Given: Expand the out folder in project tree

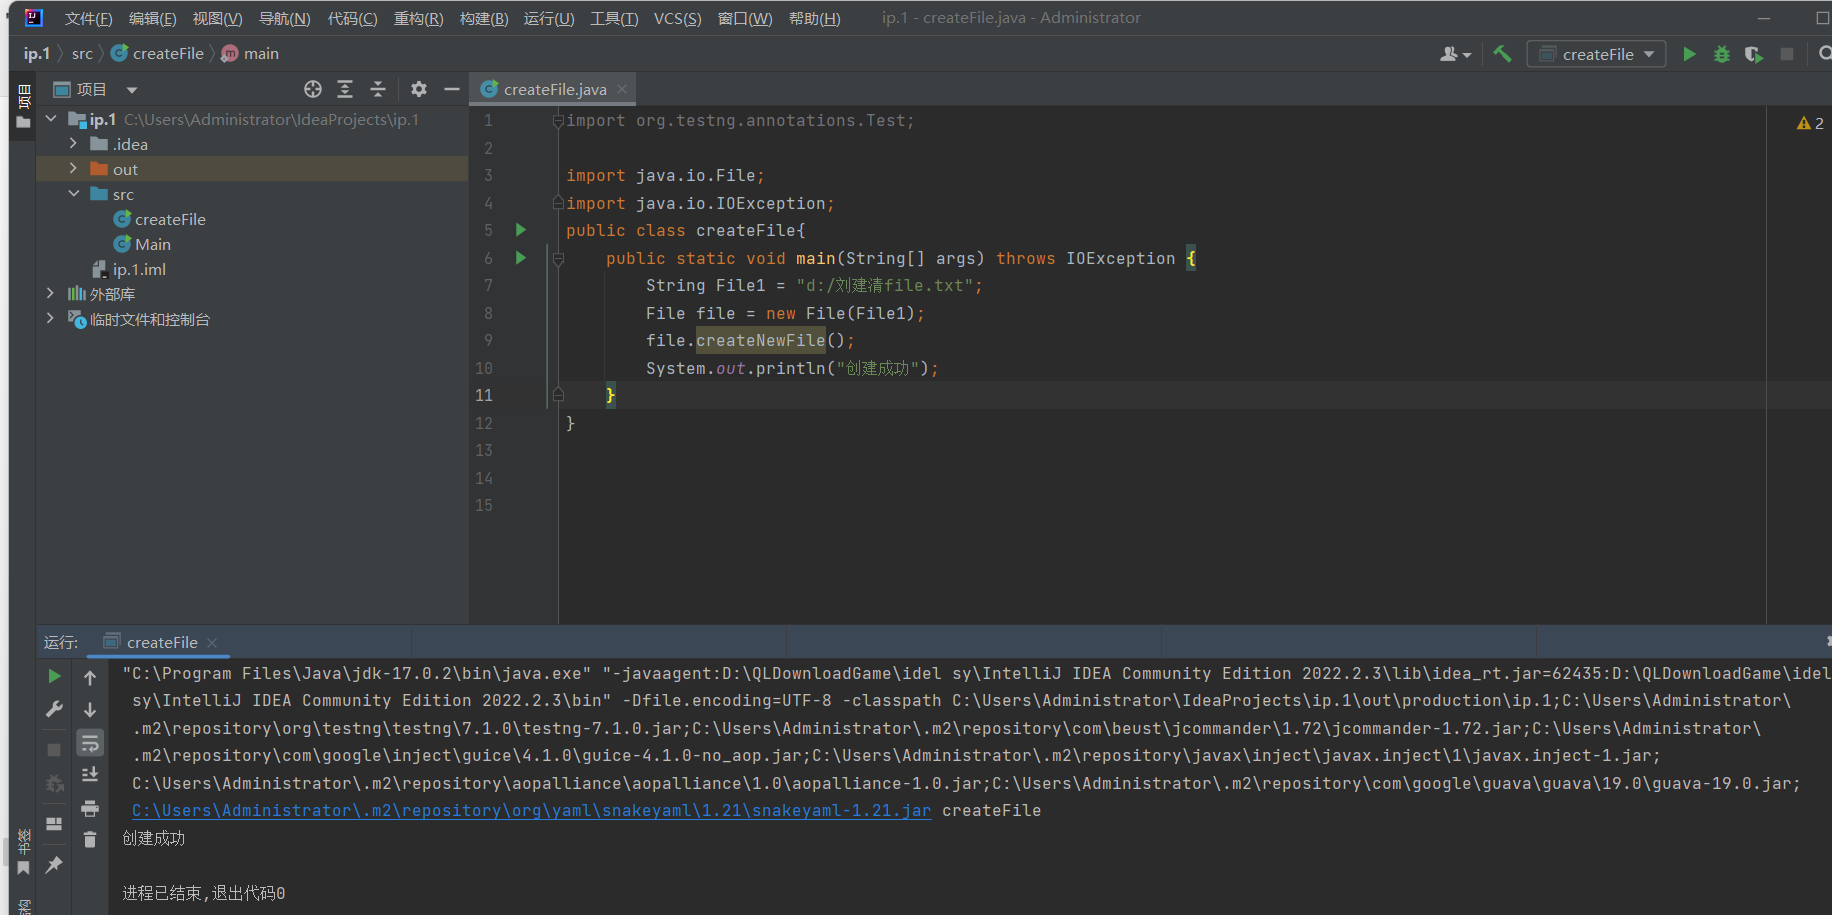Looking at the screenshot, I should [x=73, y=169].
